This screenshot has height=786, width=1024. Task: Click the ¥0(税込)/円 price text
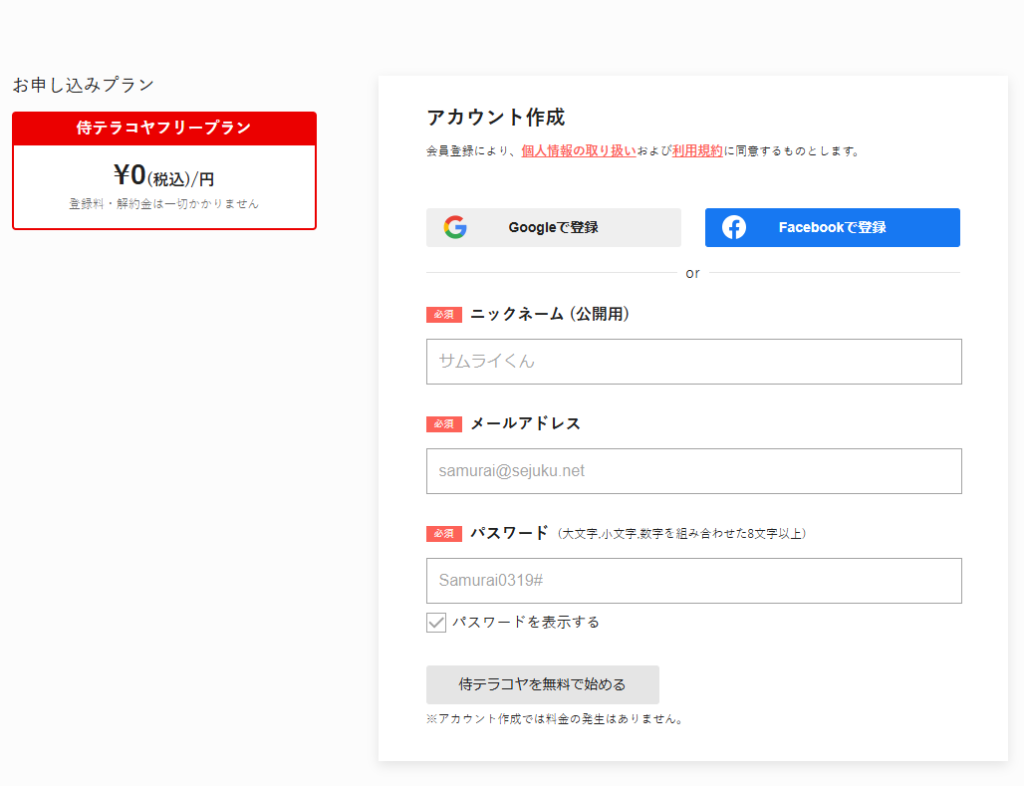click(164, 176)
